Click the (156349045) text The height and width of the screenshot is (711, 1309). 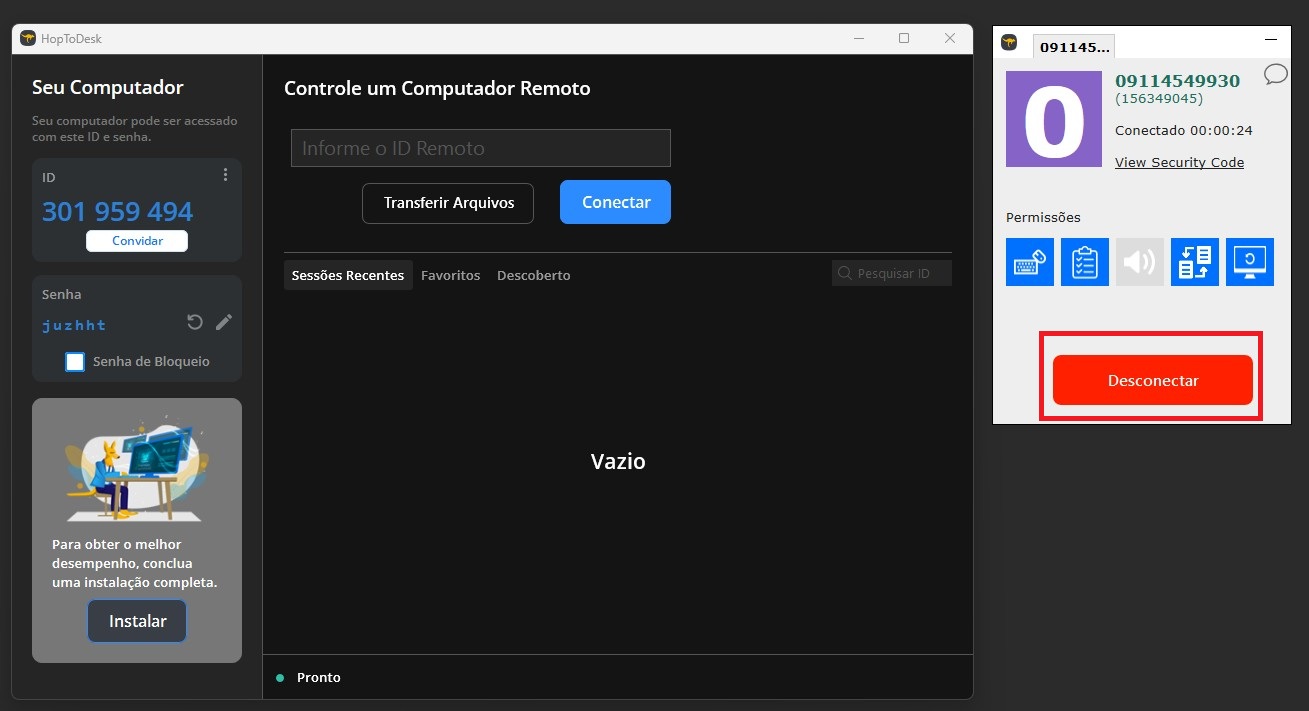[x=1159, y=99]
